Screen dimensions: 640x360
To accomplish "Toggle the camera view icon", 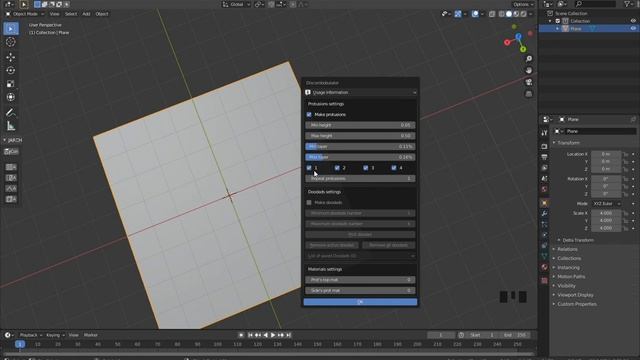I will pos(529,82).
